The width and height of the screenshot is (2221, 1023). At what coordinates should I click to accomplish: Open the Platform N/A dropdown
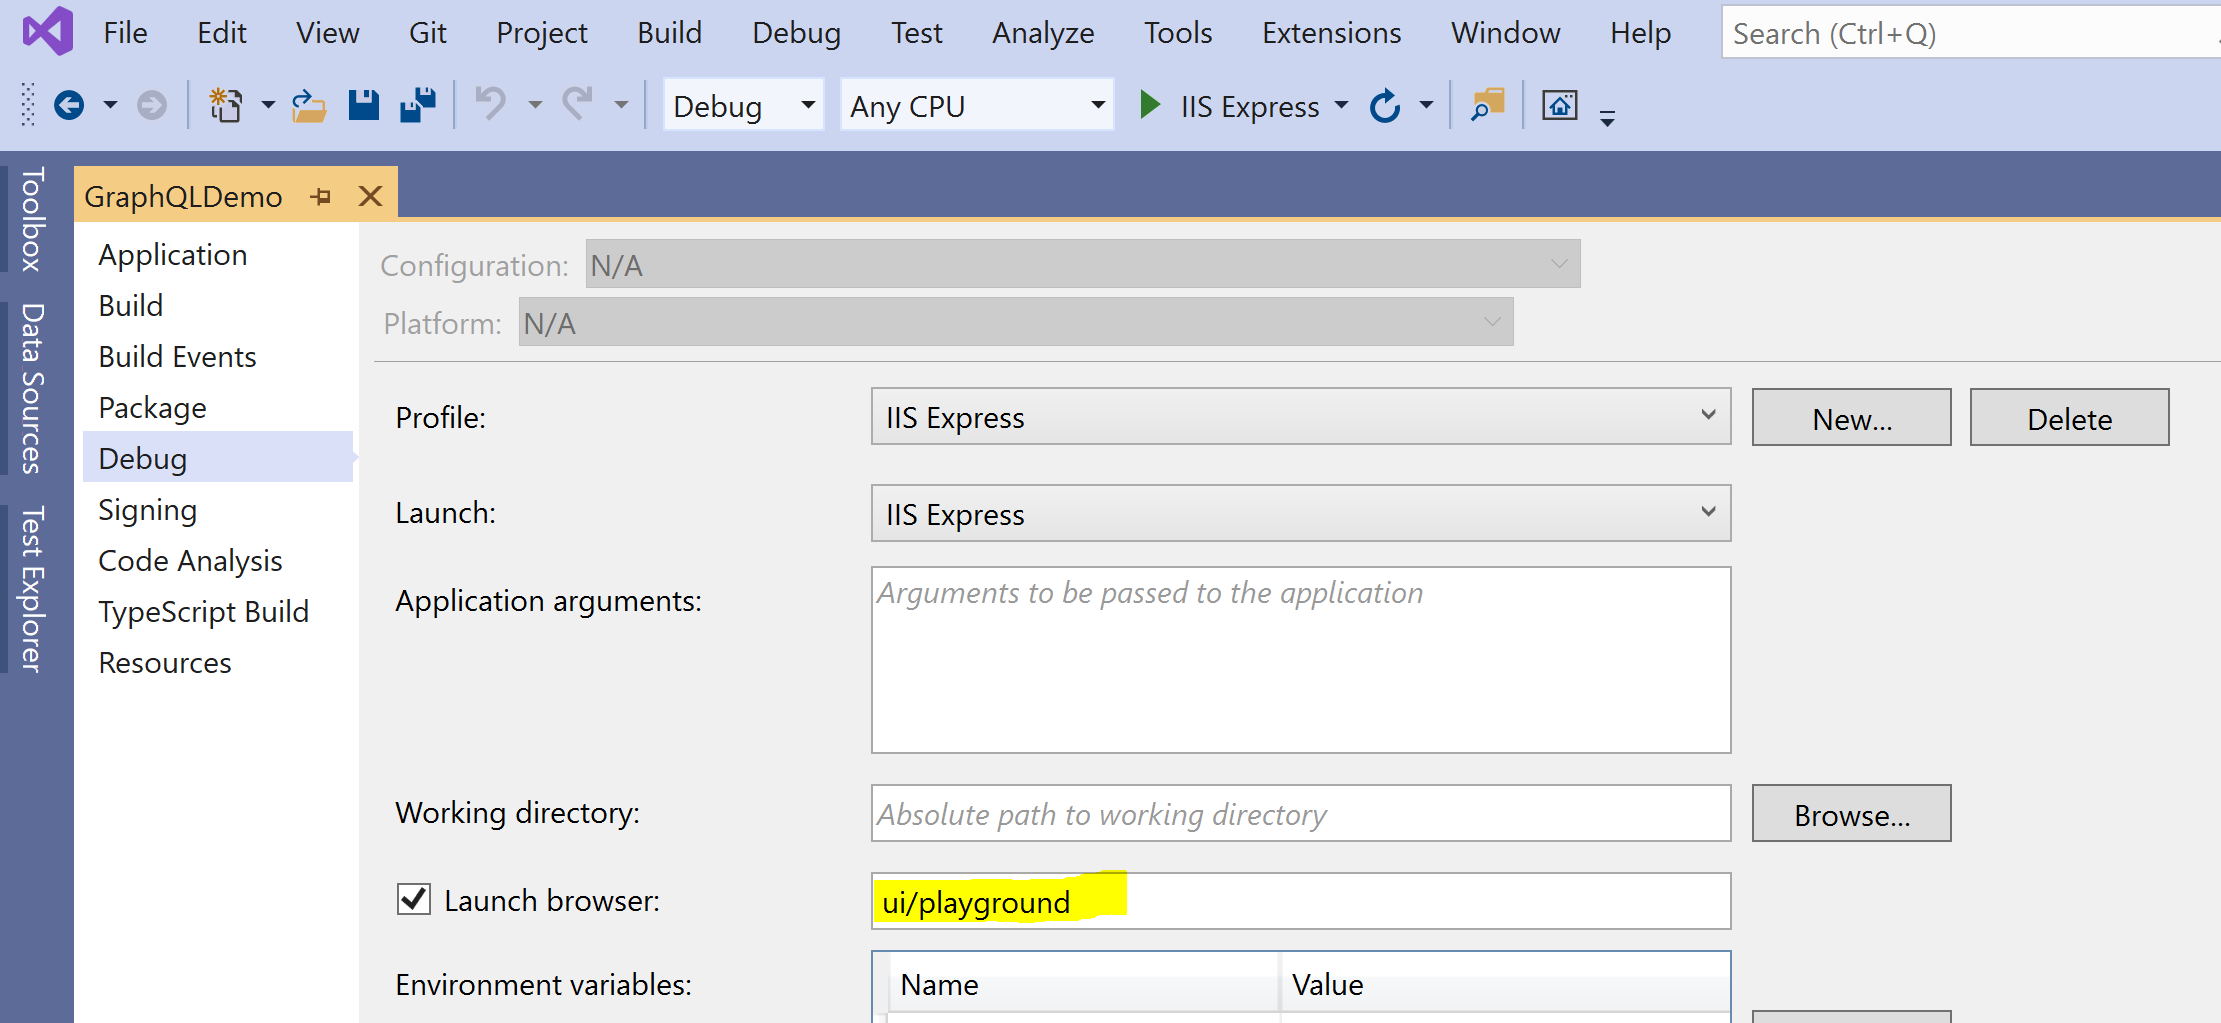click(x=1016, y=322)
